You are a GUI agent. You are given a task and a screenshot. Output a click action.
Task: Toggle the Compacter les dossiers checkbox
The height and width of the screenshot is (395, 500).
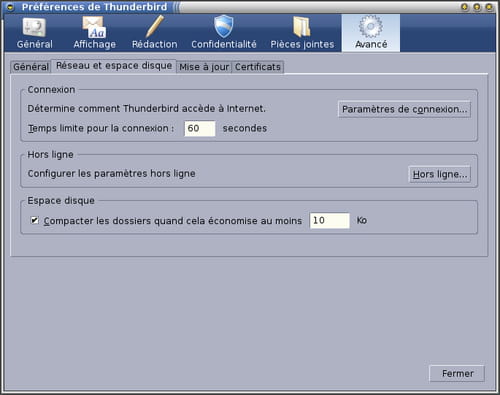coord(35,220)
